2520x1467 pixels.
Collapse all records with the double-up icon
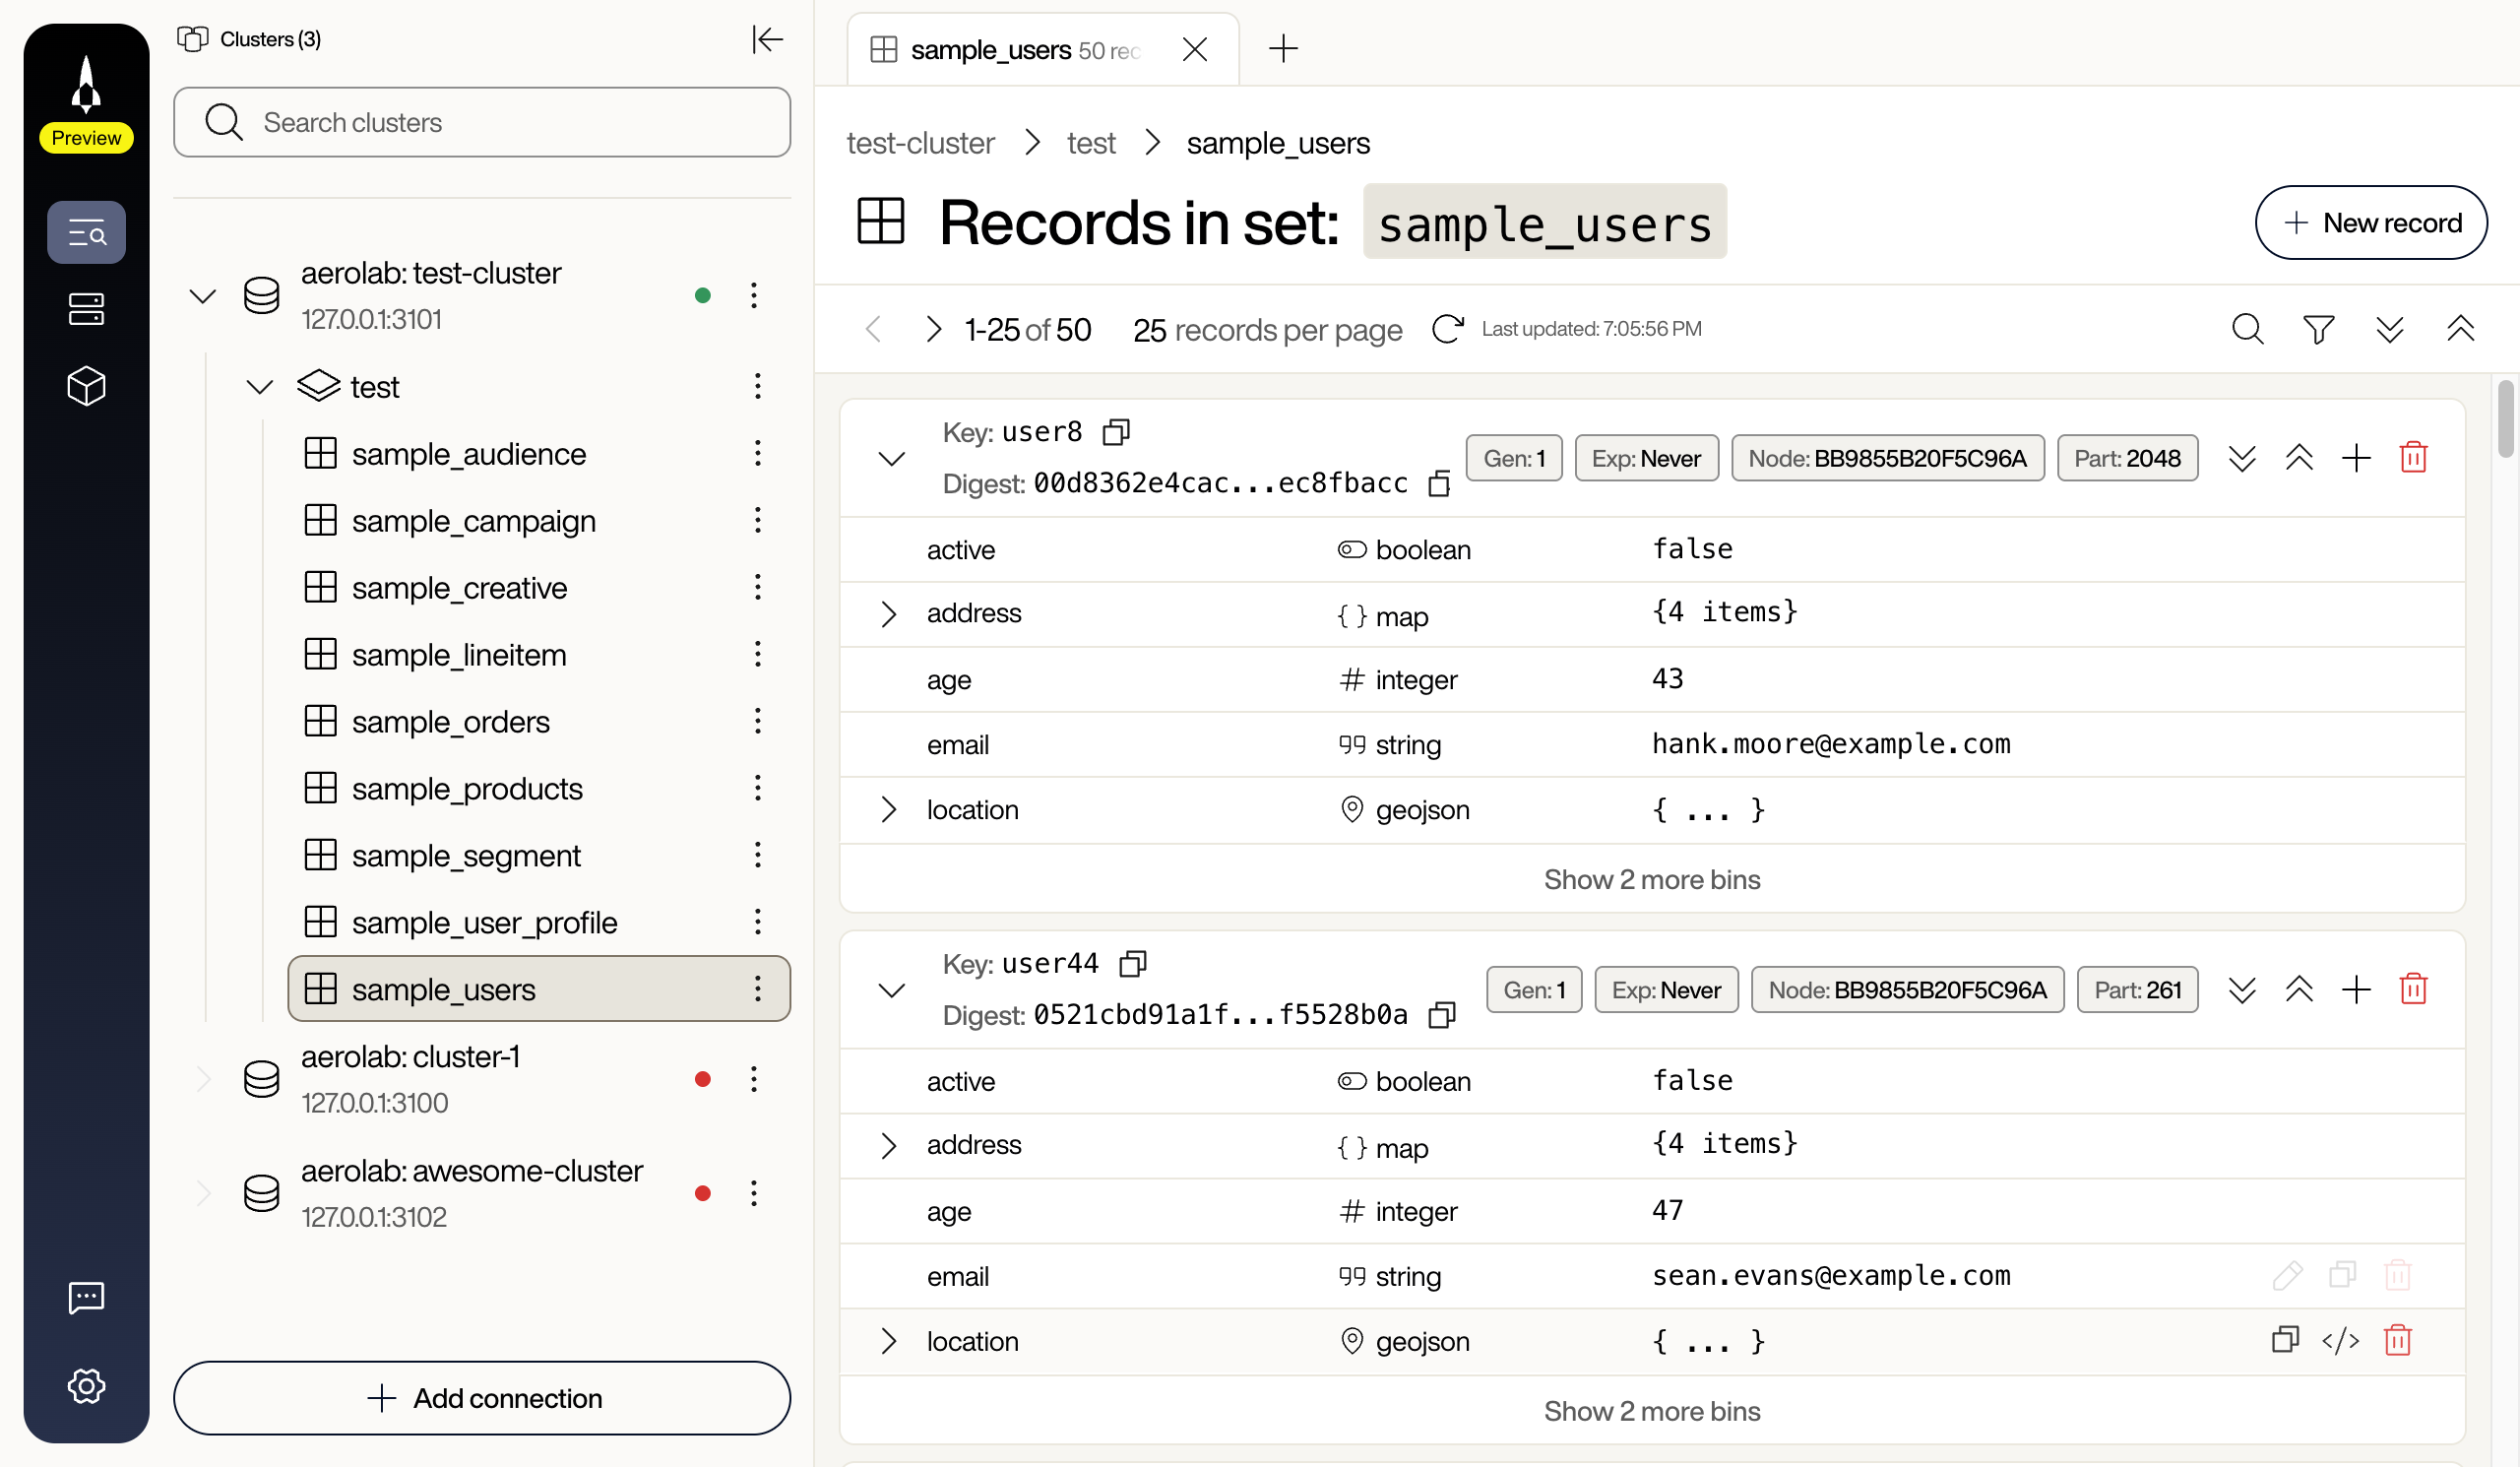coord(2460,329)
